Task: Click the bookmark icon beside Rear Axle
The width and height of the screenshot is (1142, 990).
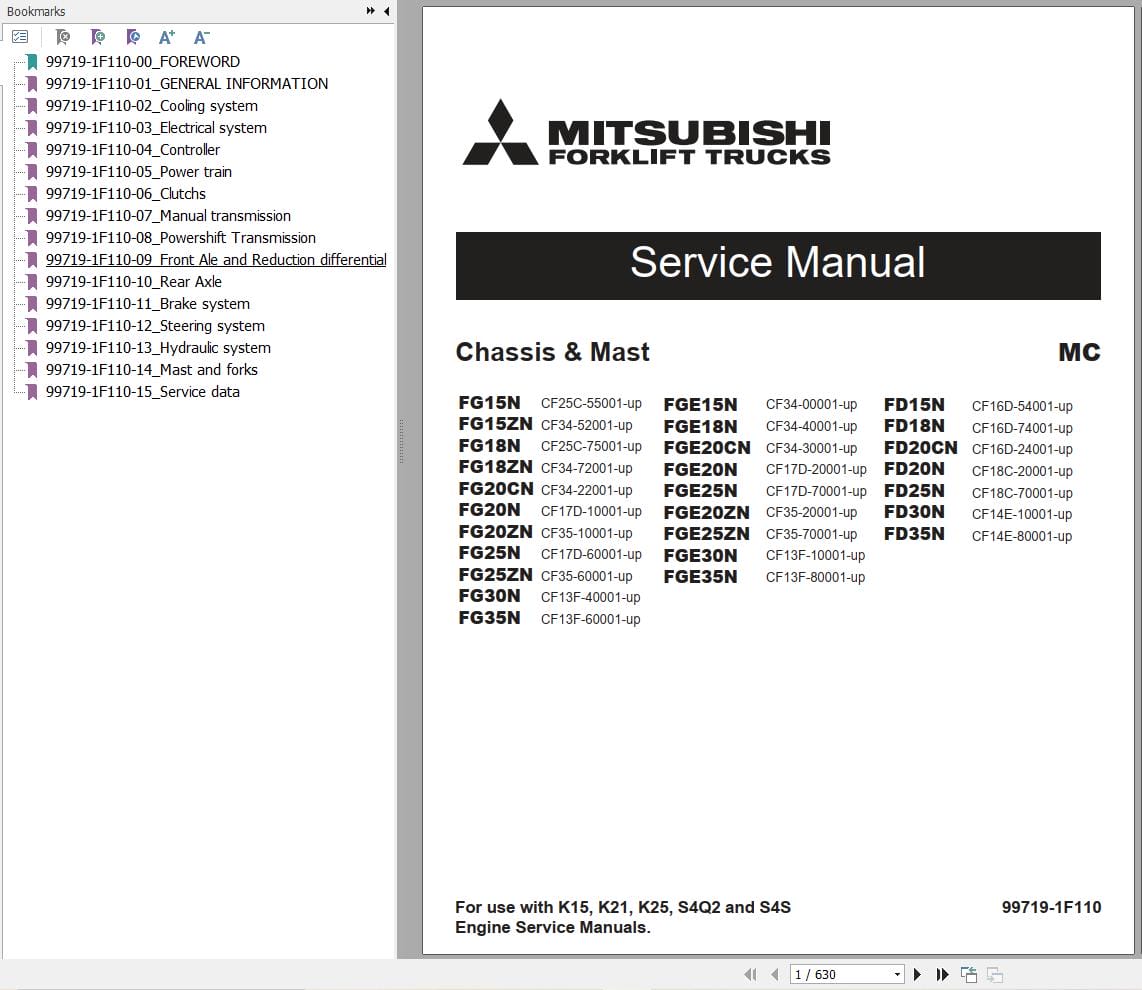Action: 32,281
